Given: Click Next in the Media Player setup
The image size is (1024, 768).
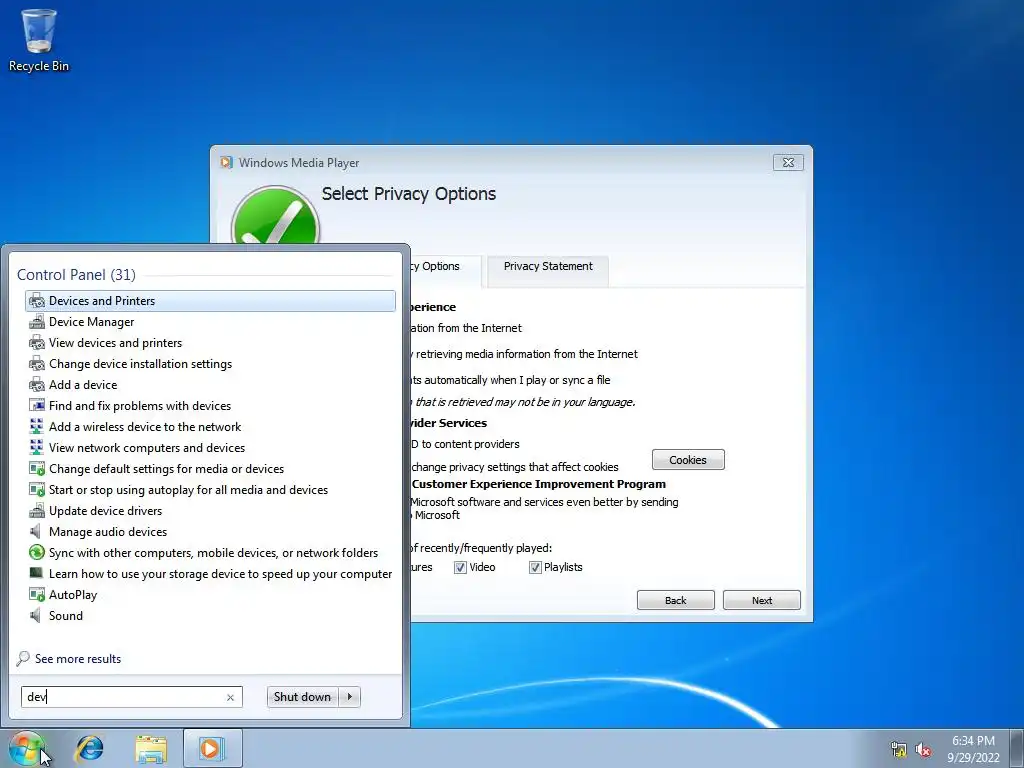Looking at the screenshot, I should [762, 600].
